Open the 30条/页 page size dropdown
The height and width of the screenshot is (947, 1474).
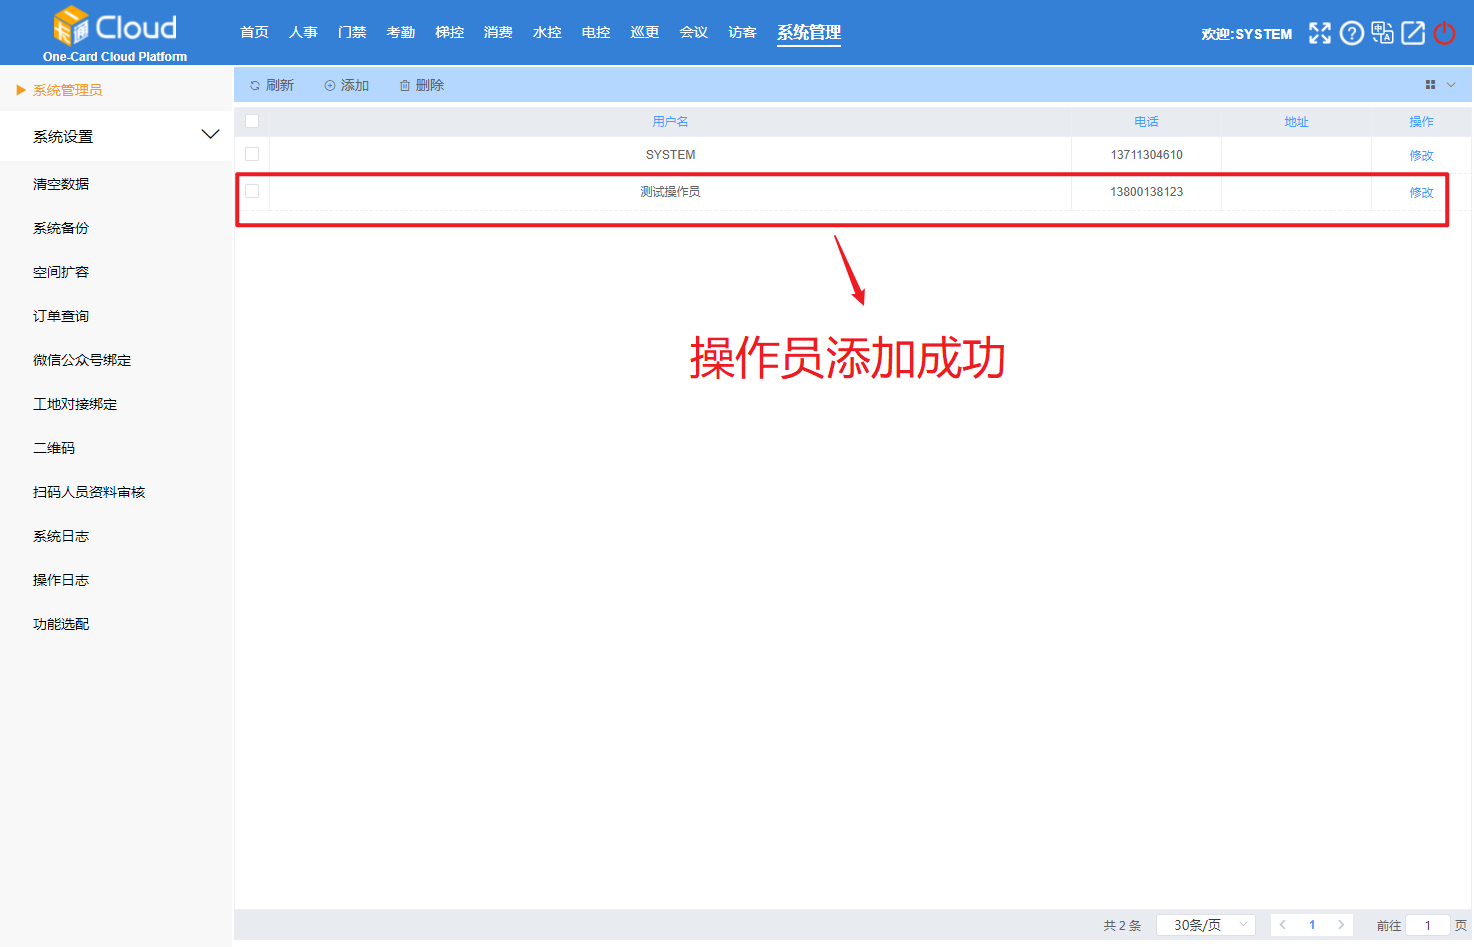click(x=1205, y=924)
